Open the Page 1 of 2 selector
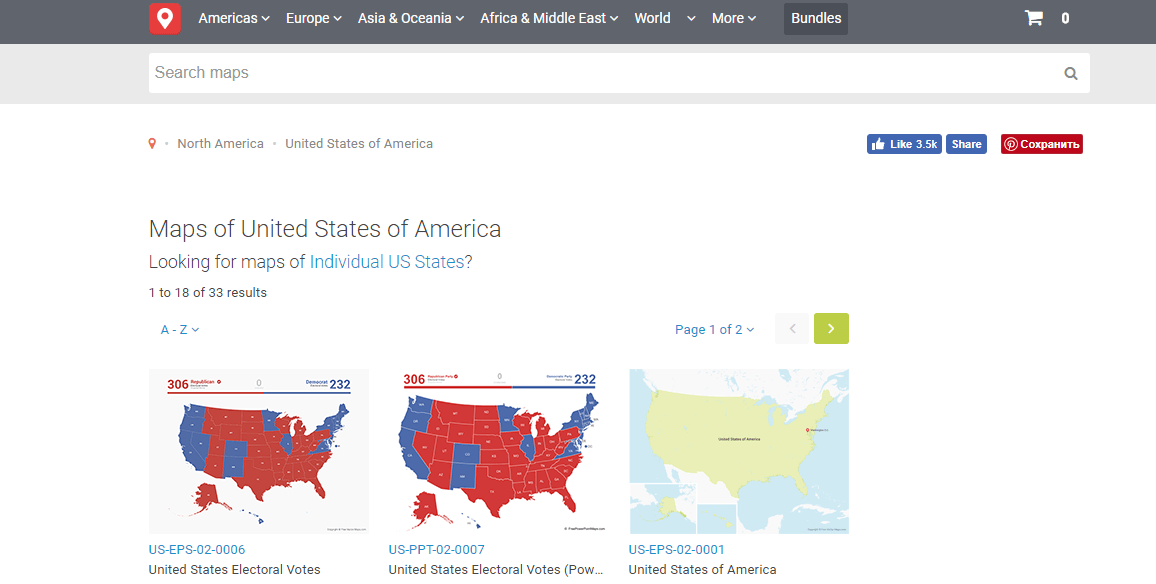The height and width of the screenshot is (584, 1156). click(714, 330)
